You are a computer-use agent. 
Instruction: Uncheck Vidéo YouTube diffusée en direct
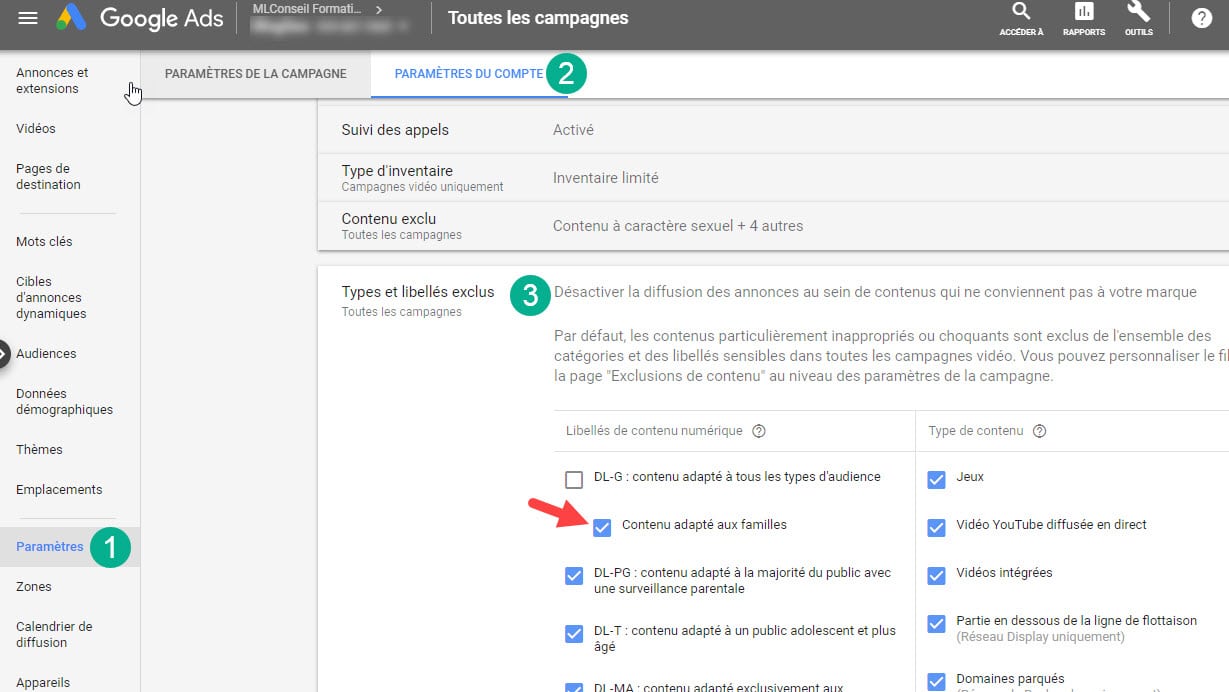pyautogui.click(x=937, y=525)
